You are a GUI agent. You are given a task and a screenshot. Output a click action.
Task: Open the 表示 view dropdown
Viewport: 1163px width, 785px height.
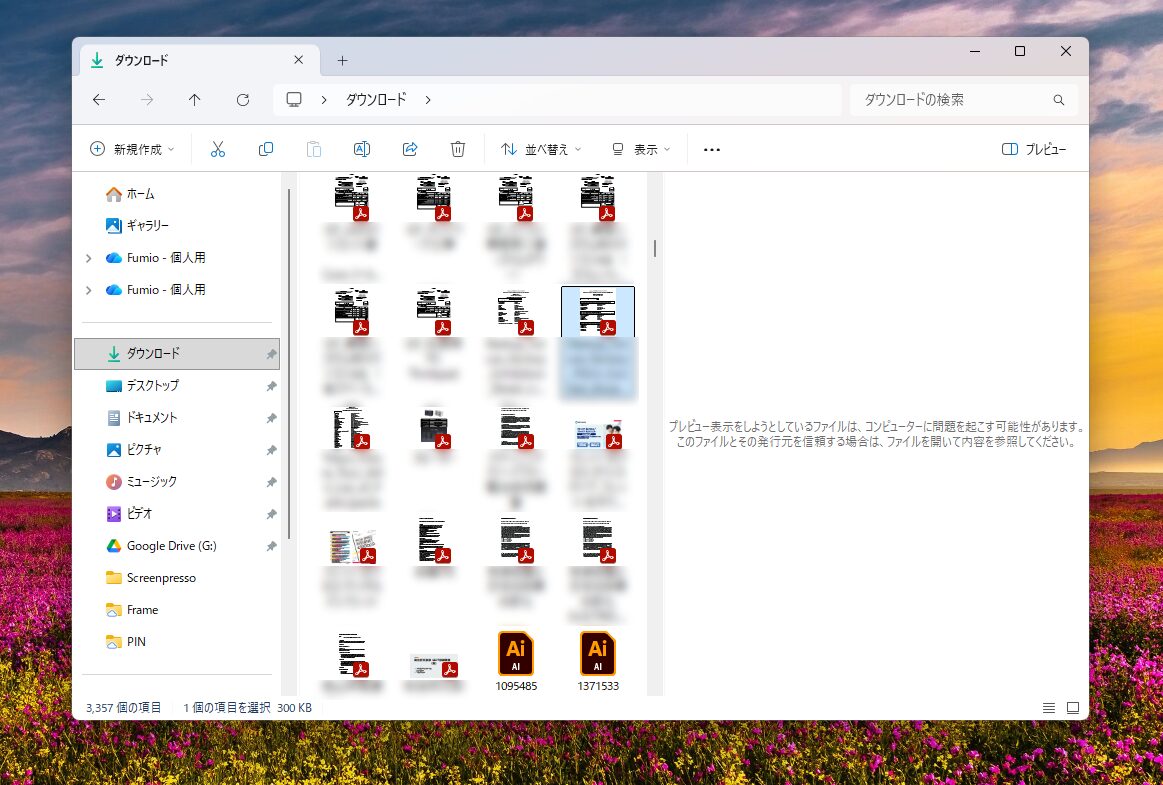[641, 149]
